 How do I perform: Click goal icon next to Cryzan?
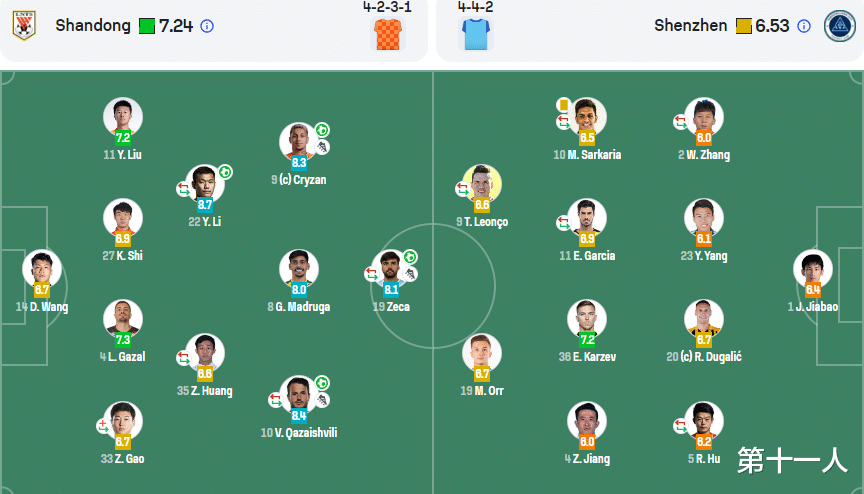coord(322,131)
